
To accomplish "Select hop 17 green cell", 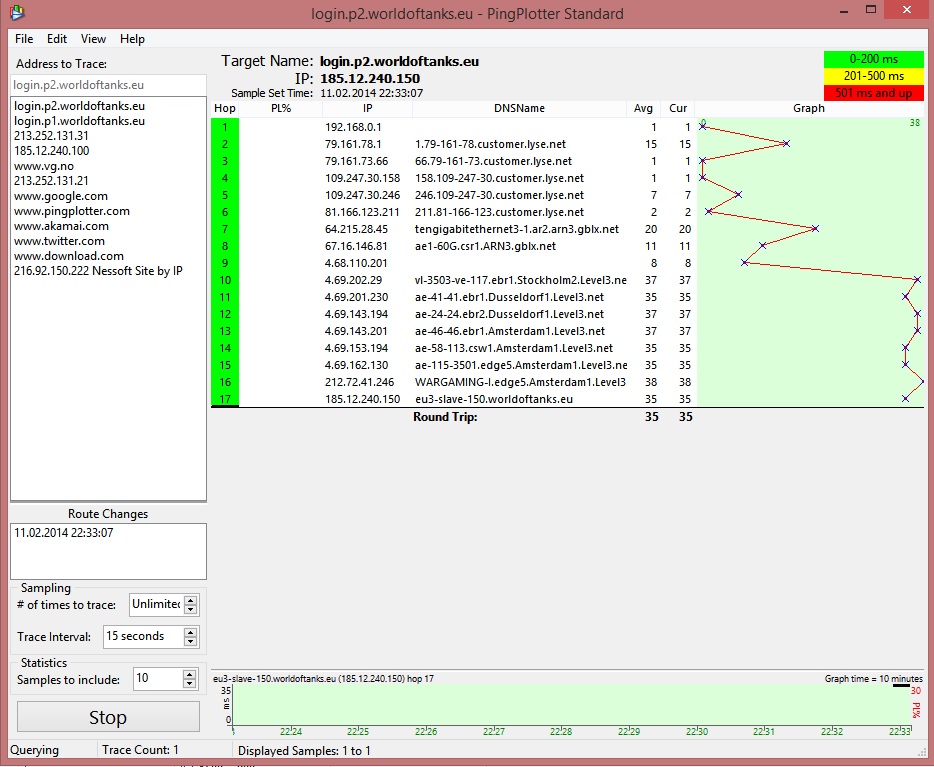I will tap(225, 399).
